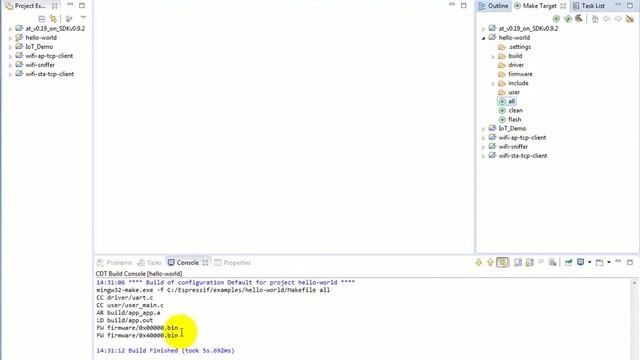Expand wifi-sniffer in Project Explorer
The height and width of the screenshot is (360, 640).
coord(10,65)
